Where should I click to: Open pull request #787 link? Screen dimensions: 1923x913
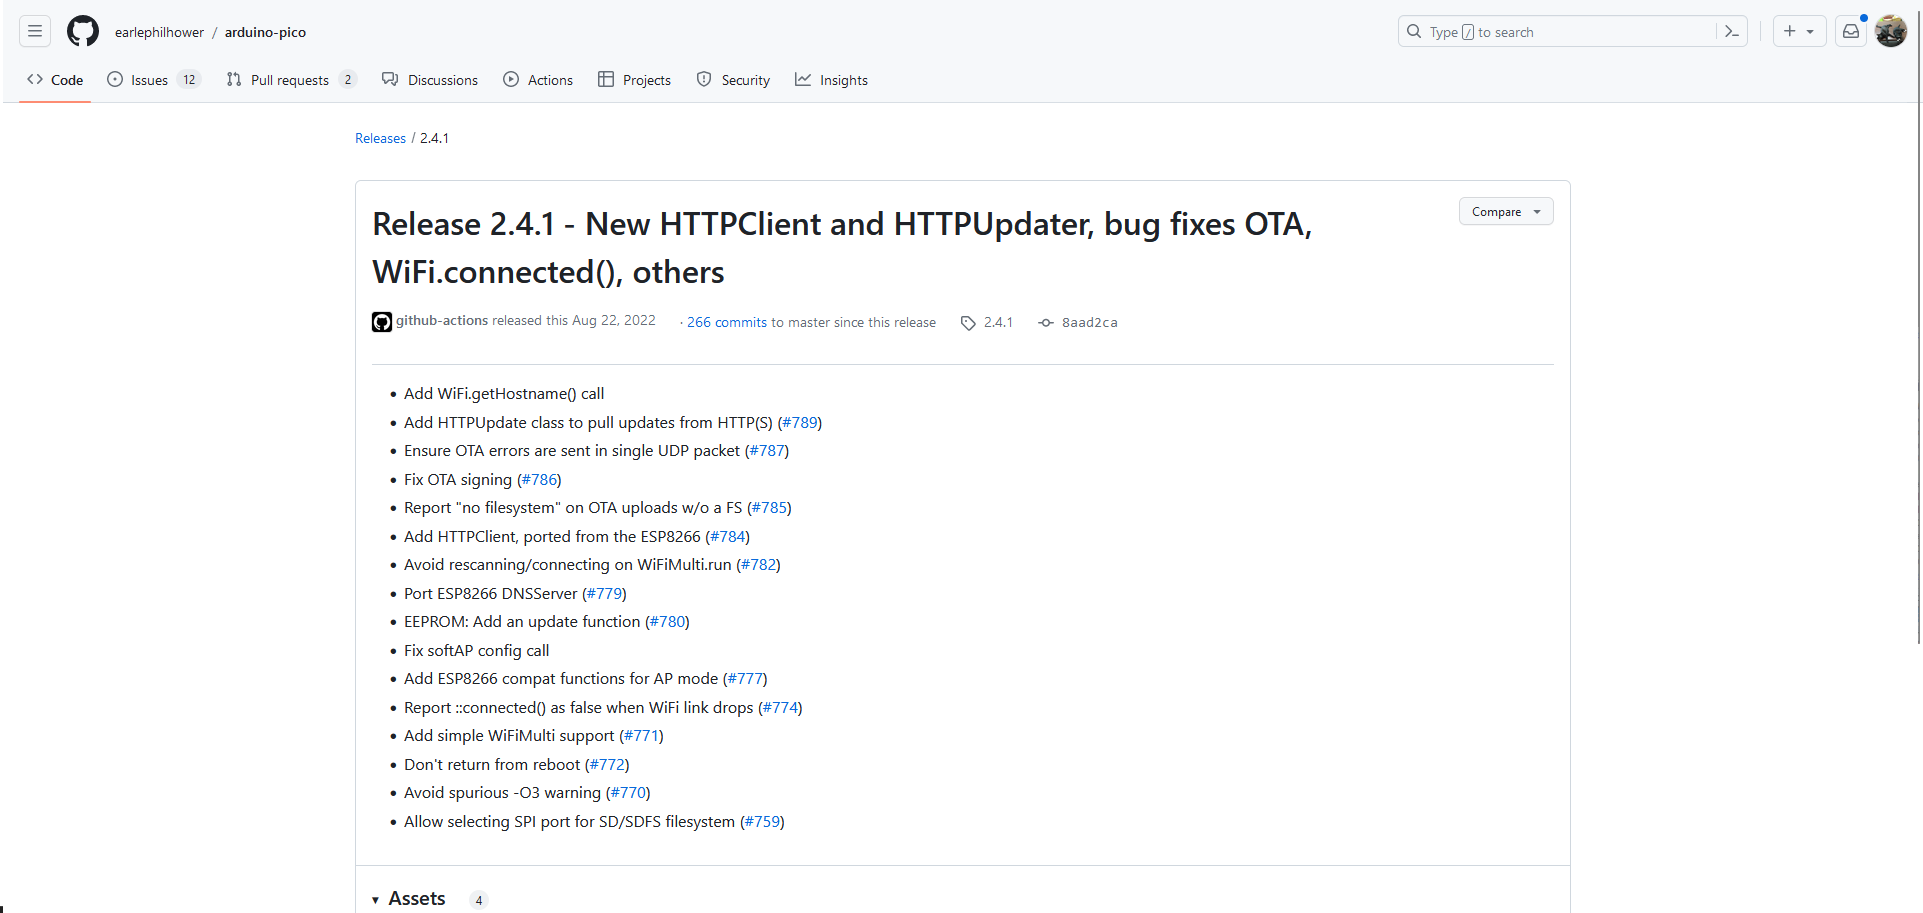pos(767,450)
